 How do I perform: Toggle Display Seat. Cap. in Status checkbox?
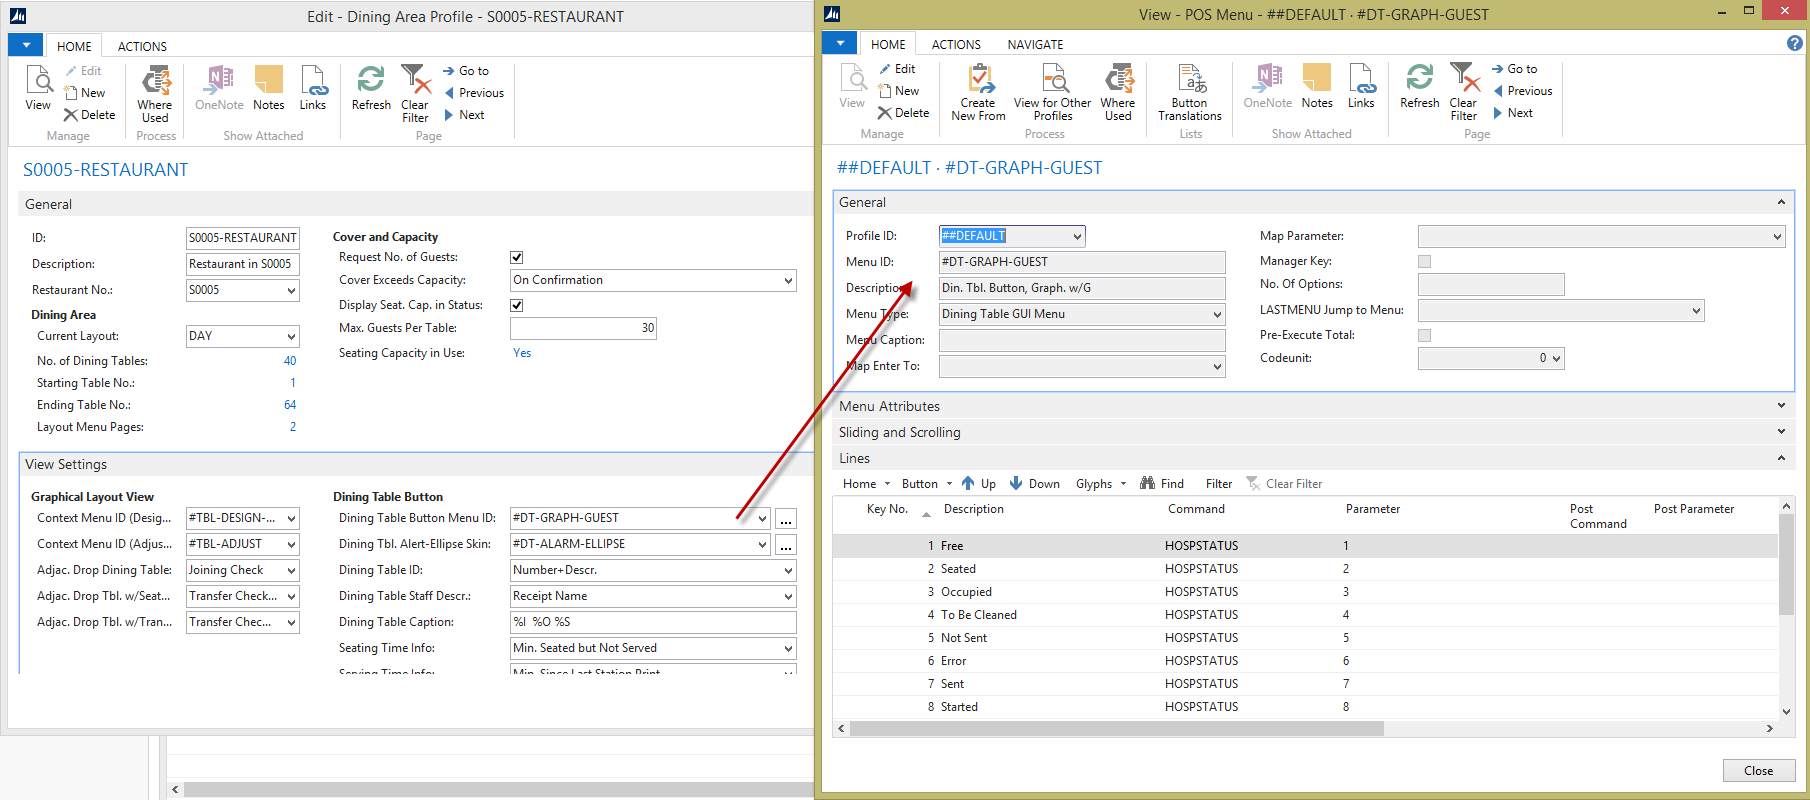pos(517,306)
